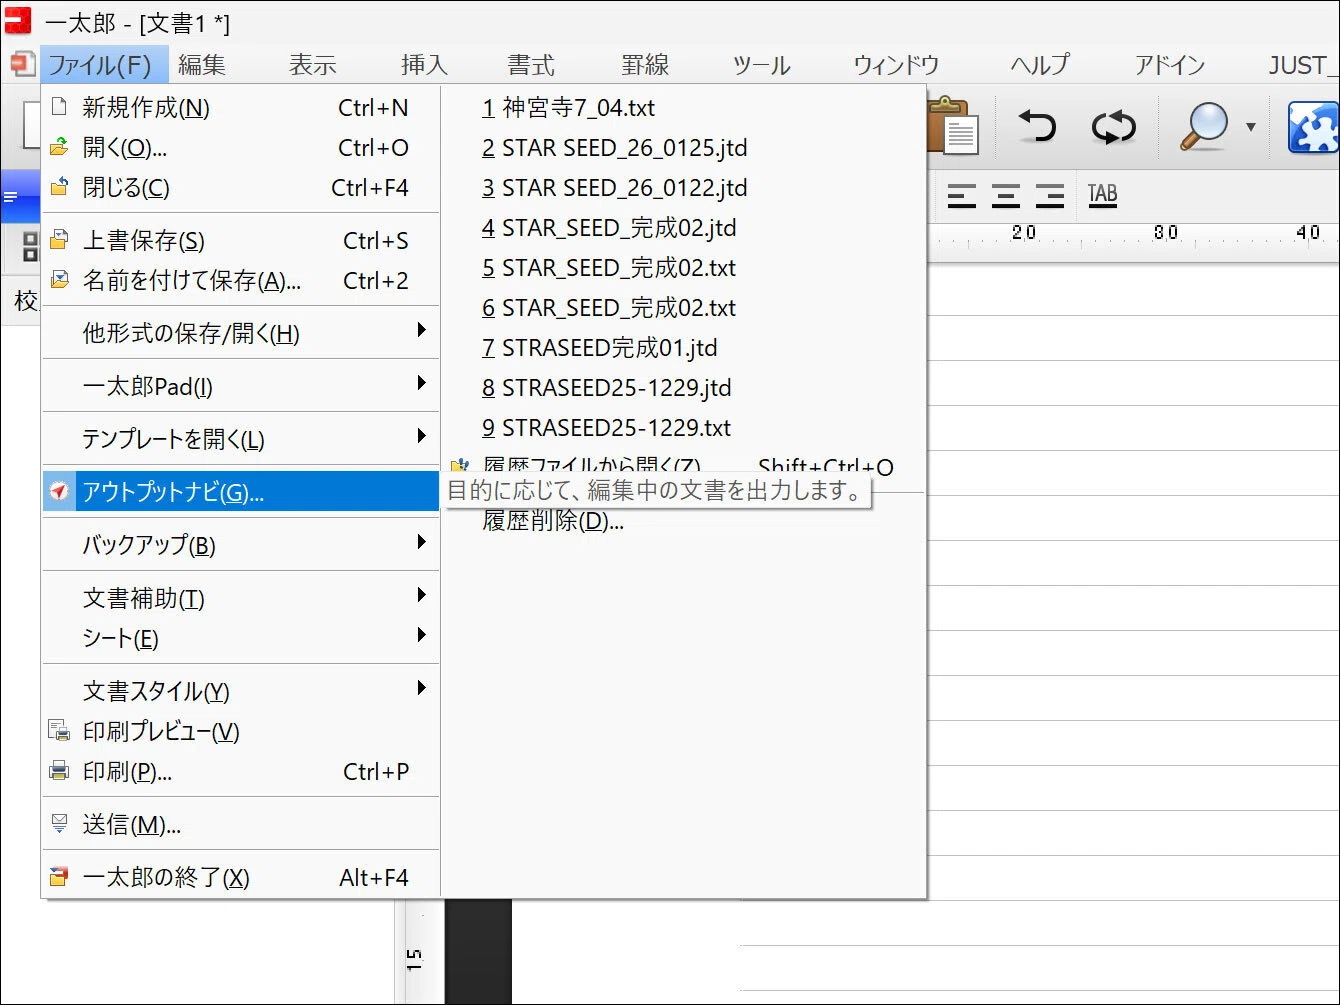The width and height of the screenshot is (1340, 1005).
Task: Open recent file STRASEED25-1229.txt
Action: (684, 427)
